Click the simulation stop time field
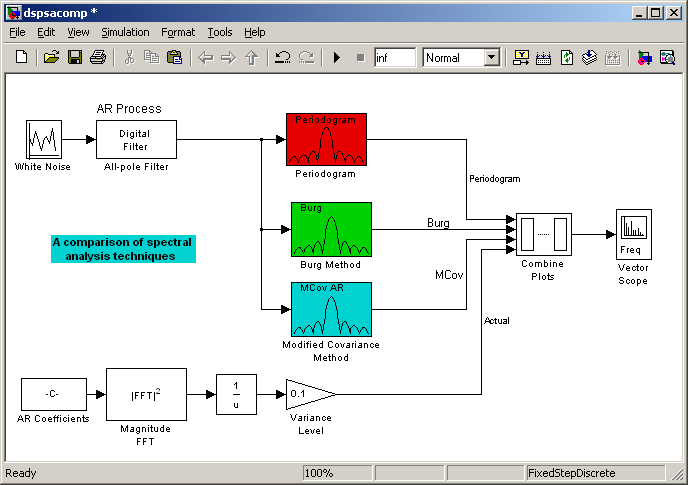The width and height of the screenshot is (688, 485). [x=394, y=58]
